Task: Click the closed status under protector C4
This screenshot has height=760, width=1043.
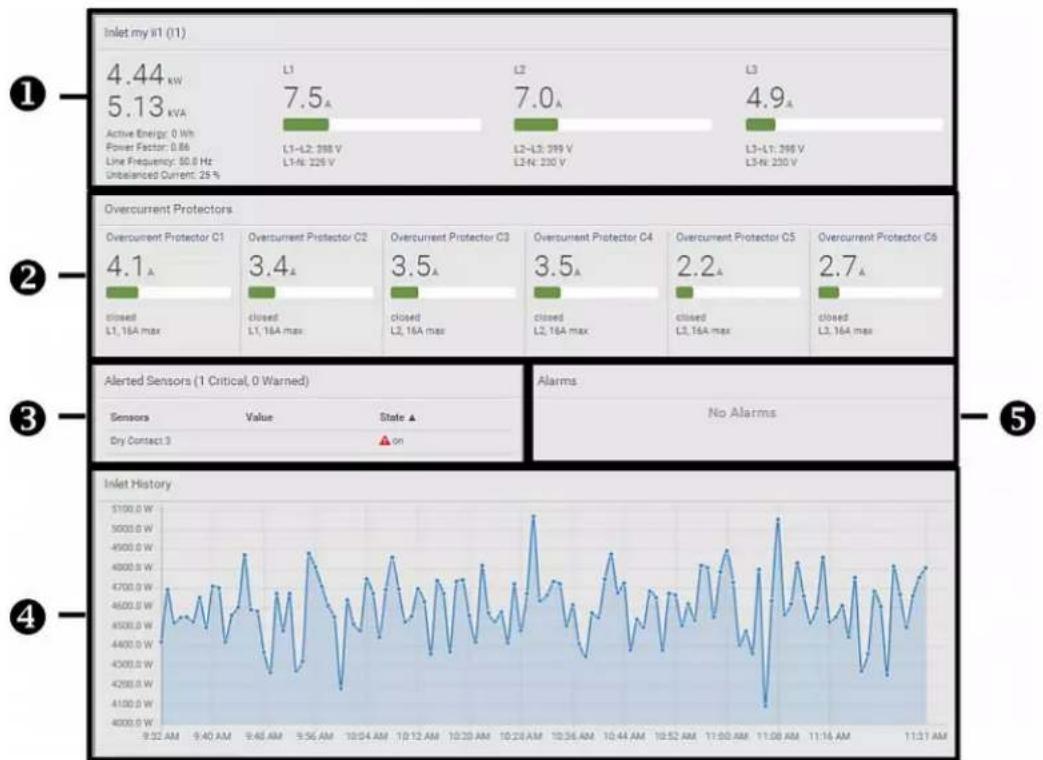Action: pos(548,317)
